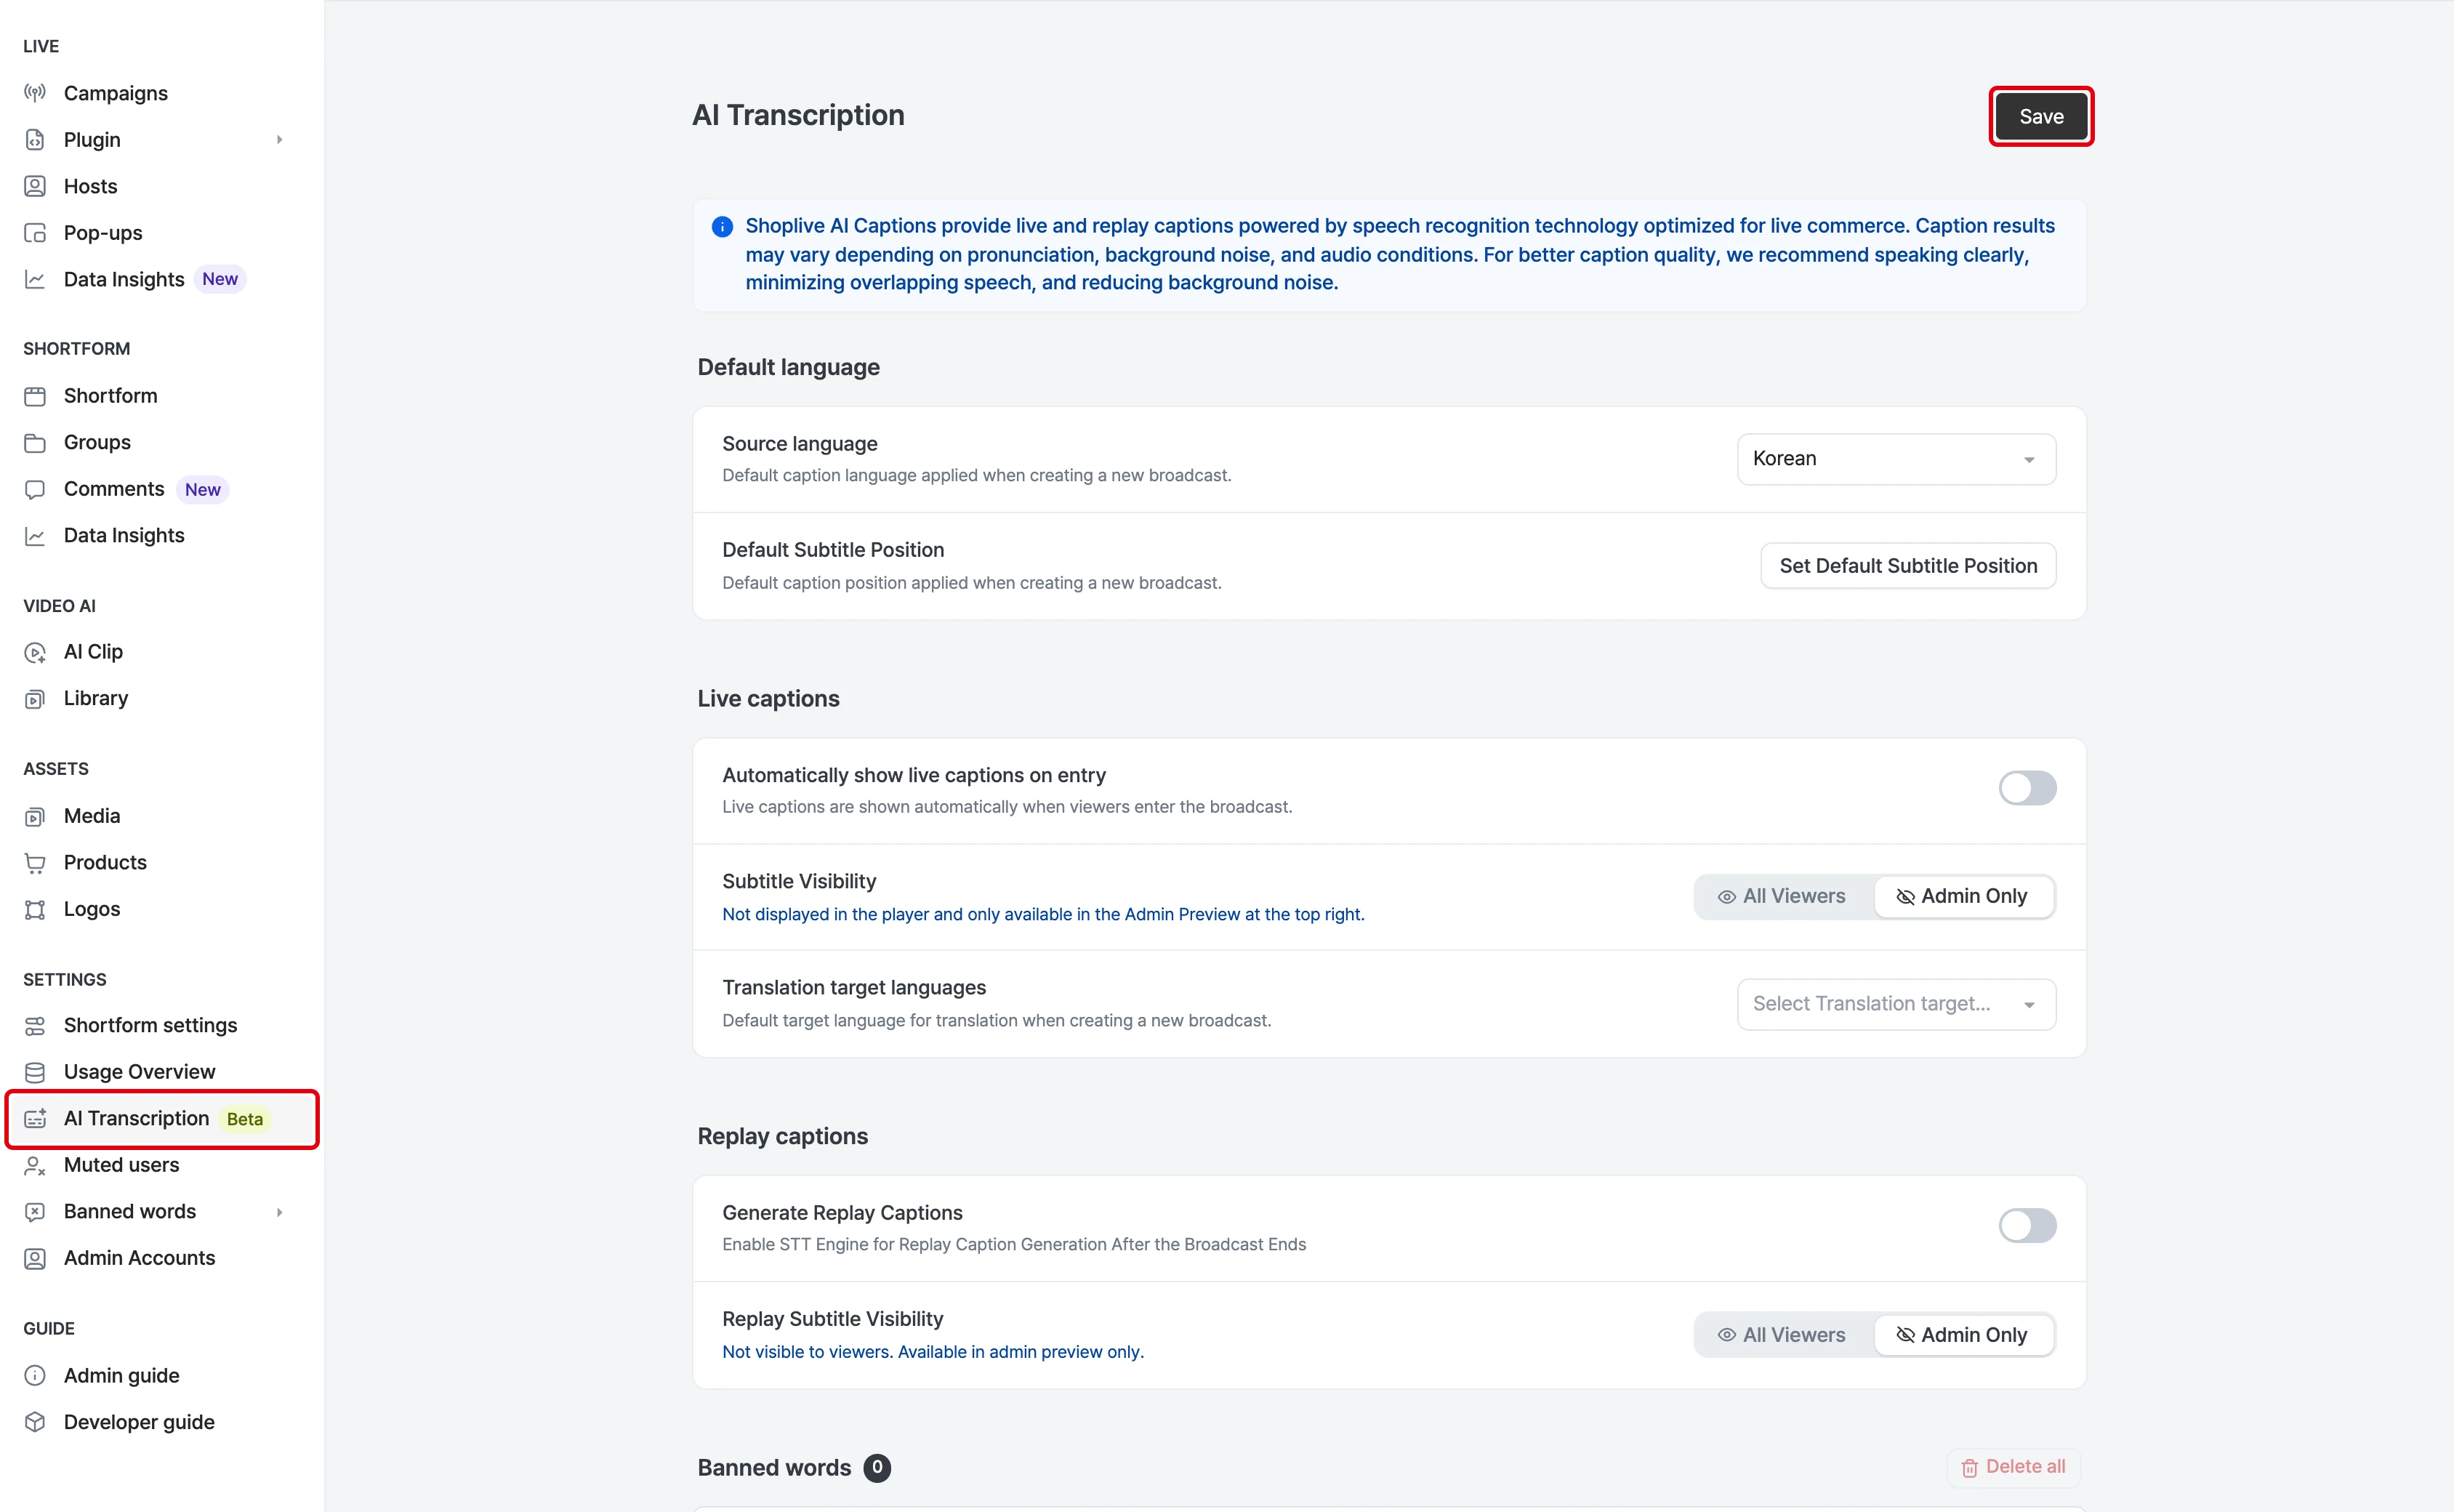Click the Plugin code-file icon
Screen dimensions: 2454x1512
click(x=35, y=140)
